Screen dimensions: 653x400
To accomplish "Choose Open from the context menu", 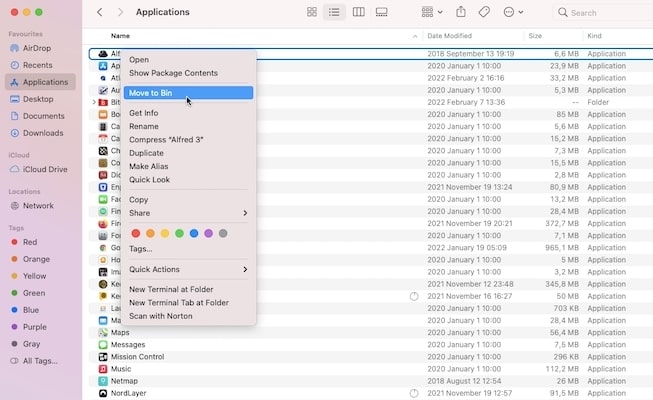I will click(188, 60).
